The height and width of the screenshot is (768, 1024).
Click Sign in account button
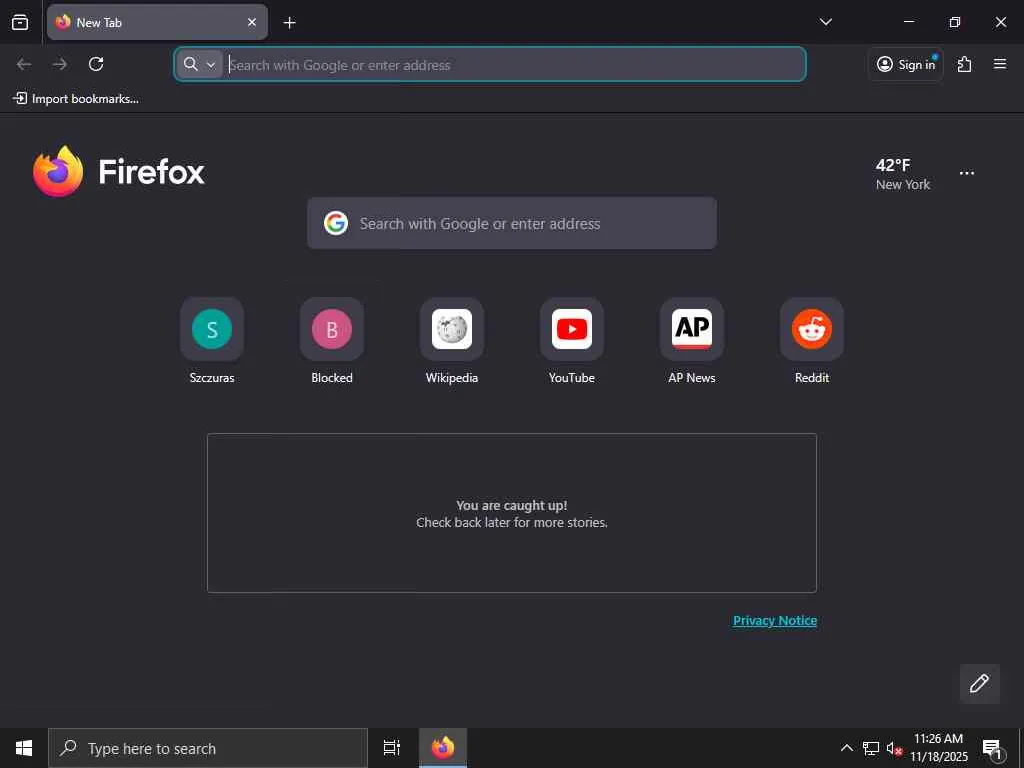tap(906, 64)
